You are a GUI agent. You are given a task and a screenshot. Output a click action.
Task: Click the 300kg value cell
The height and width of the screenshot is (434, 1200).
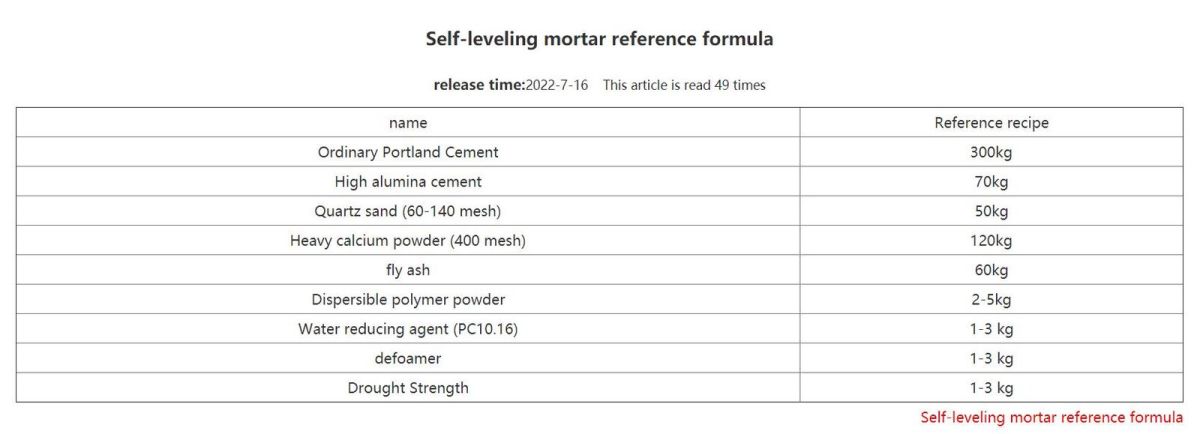click(991, 152)
